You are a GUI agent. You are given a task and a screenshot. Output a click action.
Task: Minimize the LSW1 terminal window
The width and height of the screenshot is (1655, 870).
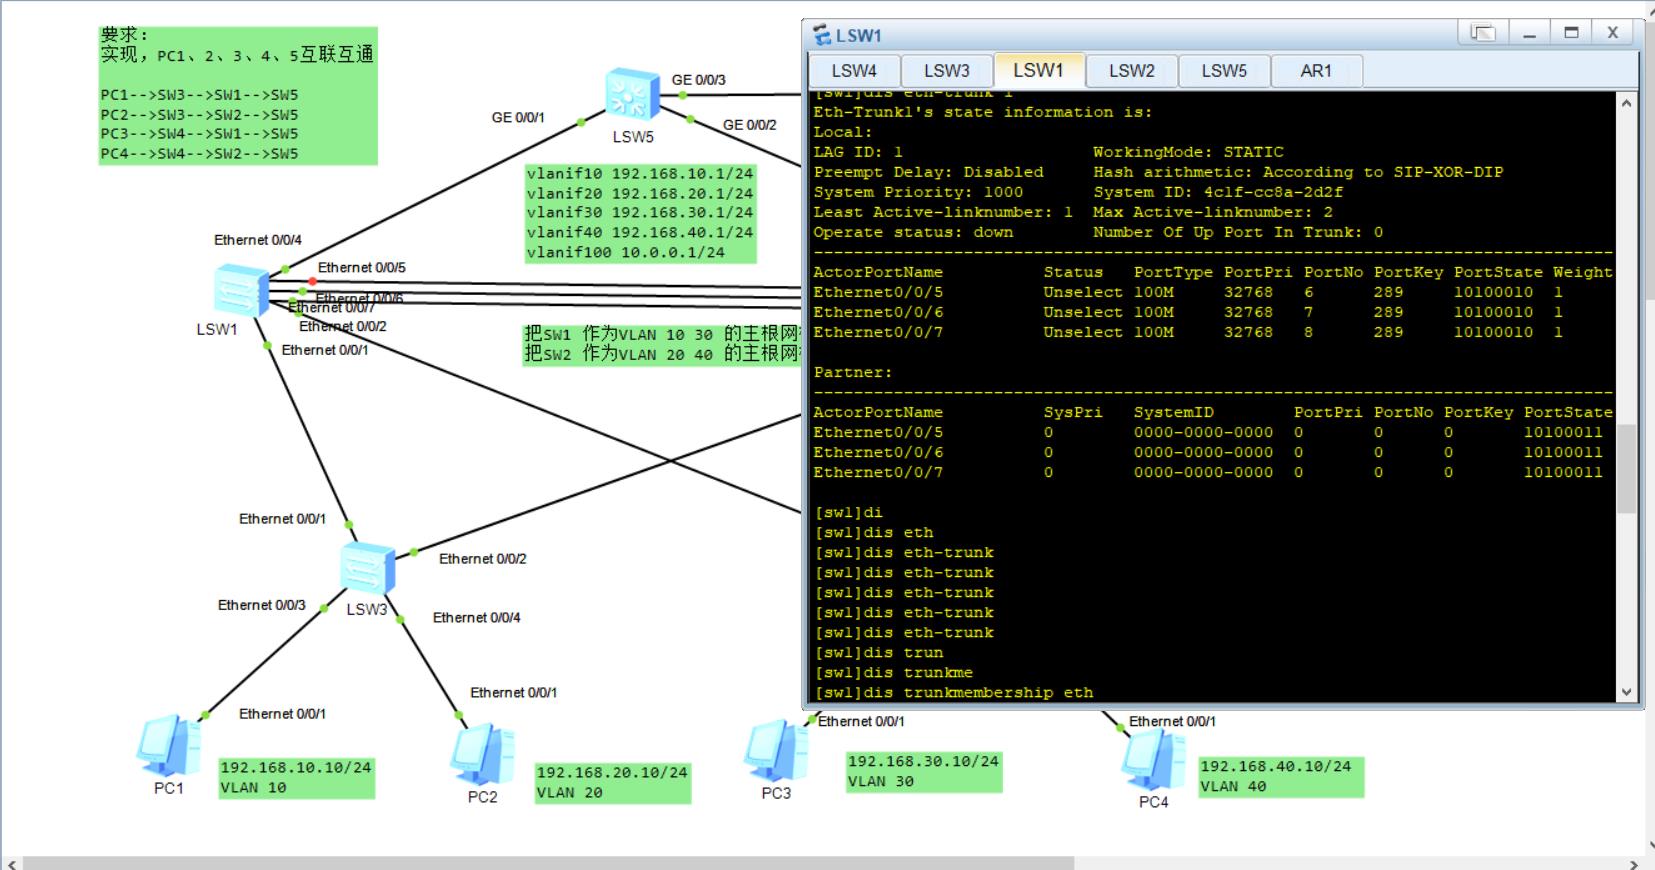(1529, 33)
